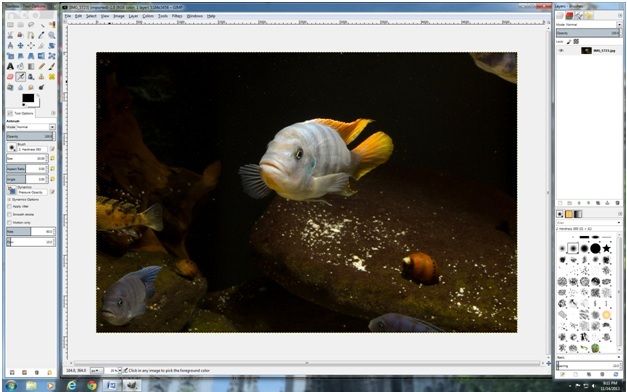This screenshot has width=627, height=392.
Task: Select the Text tool
Action: click(10, 66)
